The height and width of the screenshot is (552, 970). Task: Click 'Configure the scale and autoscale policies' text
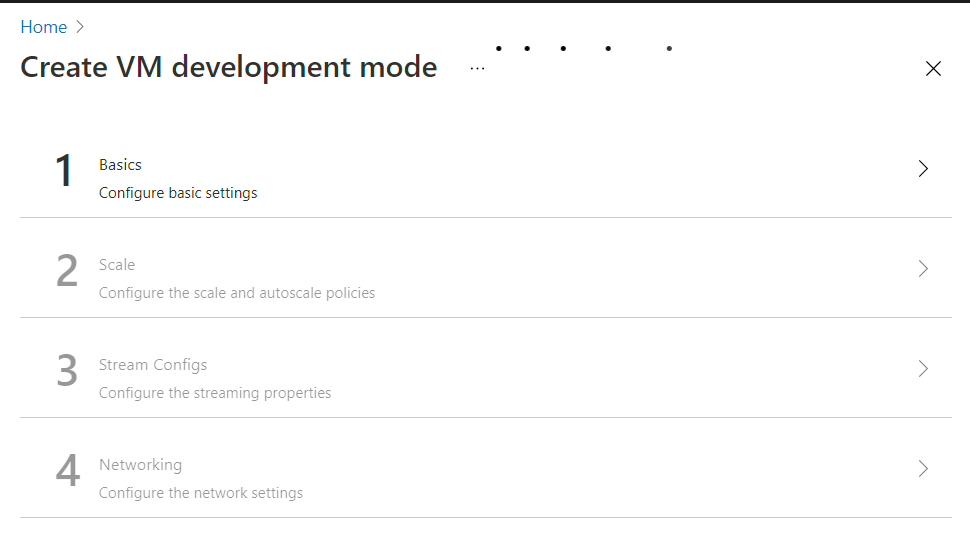tap(237, 293)
